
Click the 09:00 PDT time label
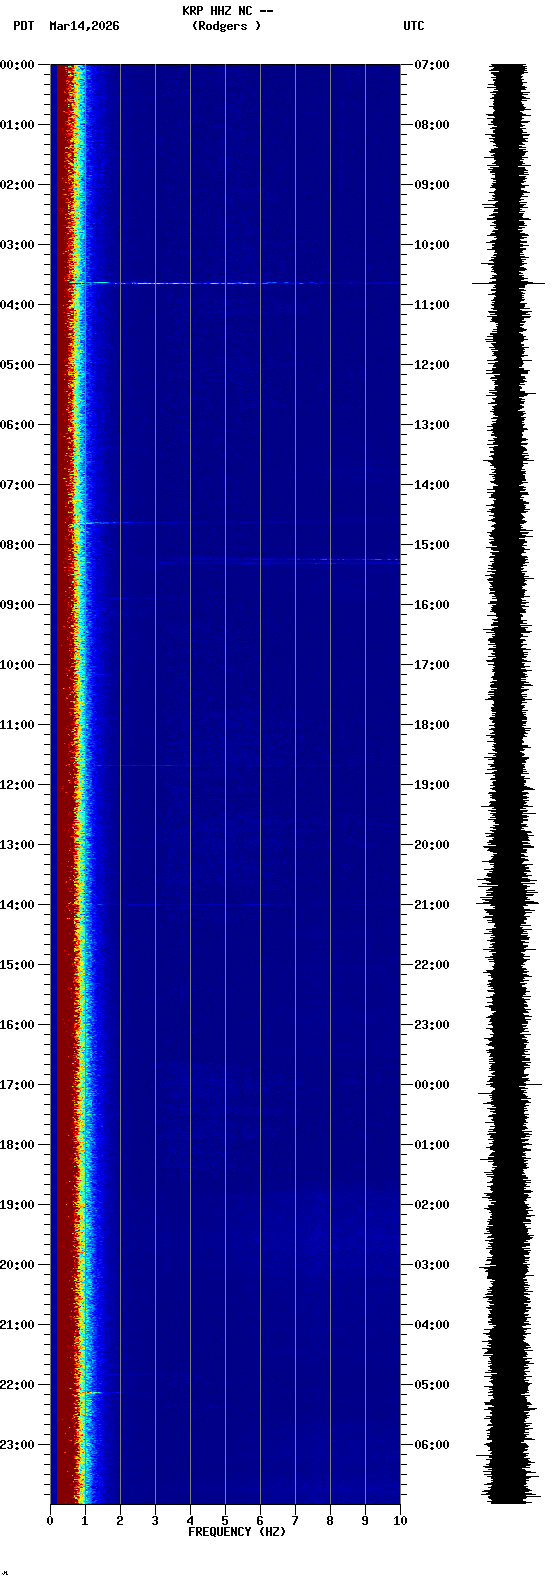tap(18, 605)
